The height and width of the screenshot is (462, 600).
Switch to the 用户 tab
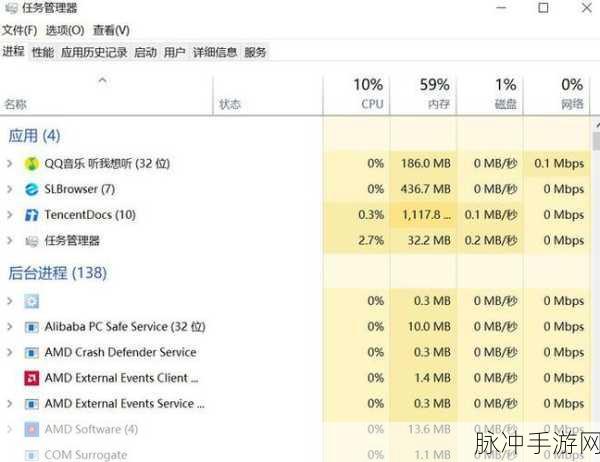(x=174, y=52)
